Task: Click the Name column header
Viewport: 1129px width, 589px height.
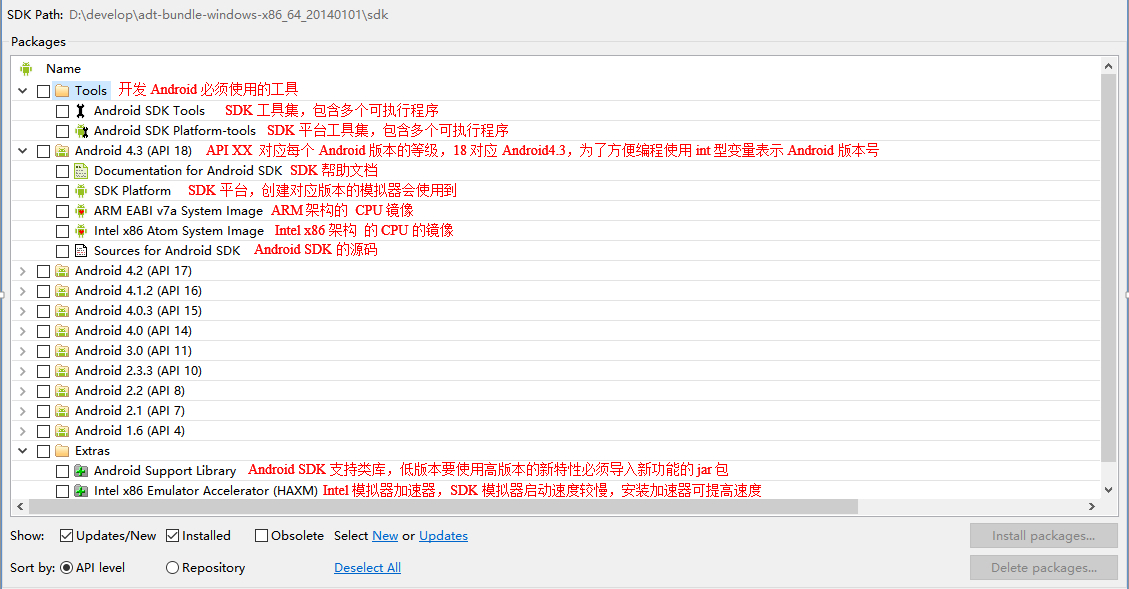Action: [63, 68]
